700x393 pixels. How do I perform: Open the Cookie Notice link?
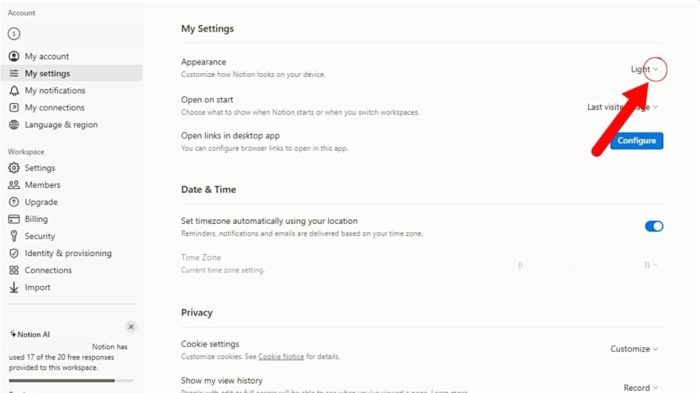click(281, 356)
